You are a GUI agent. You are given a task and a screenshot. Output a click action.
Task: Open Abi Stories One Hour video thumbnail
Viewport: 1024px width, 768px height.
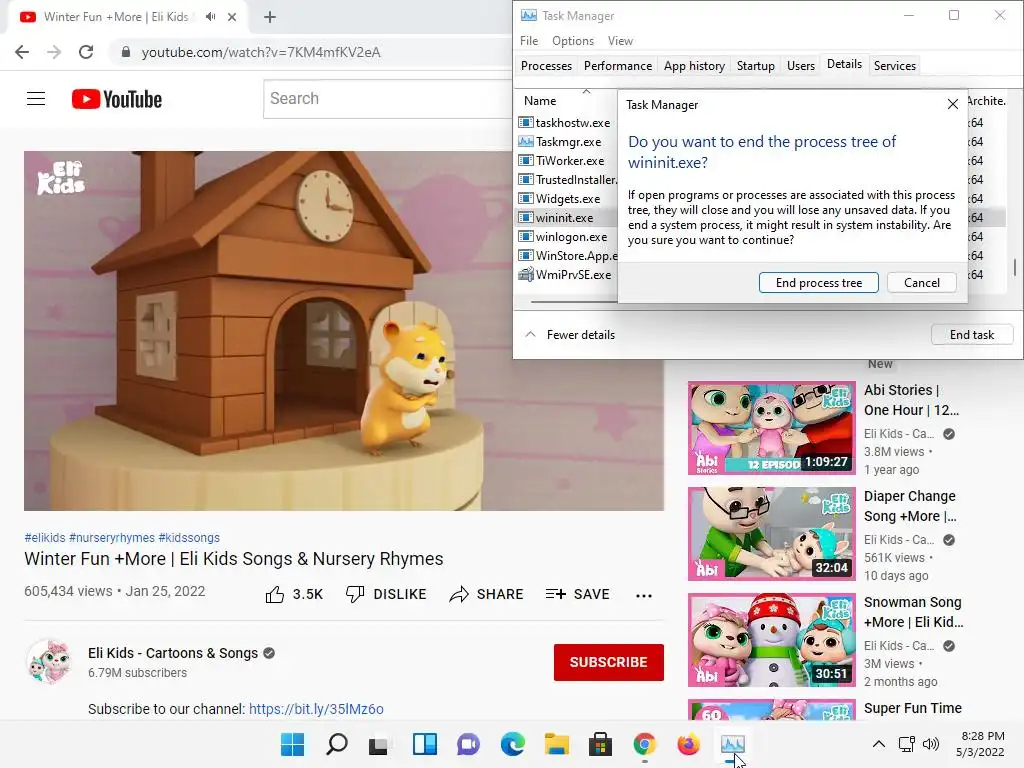(771, 428)
